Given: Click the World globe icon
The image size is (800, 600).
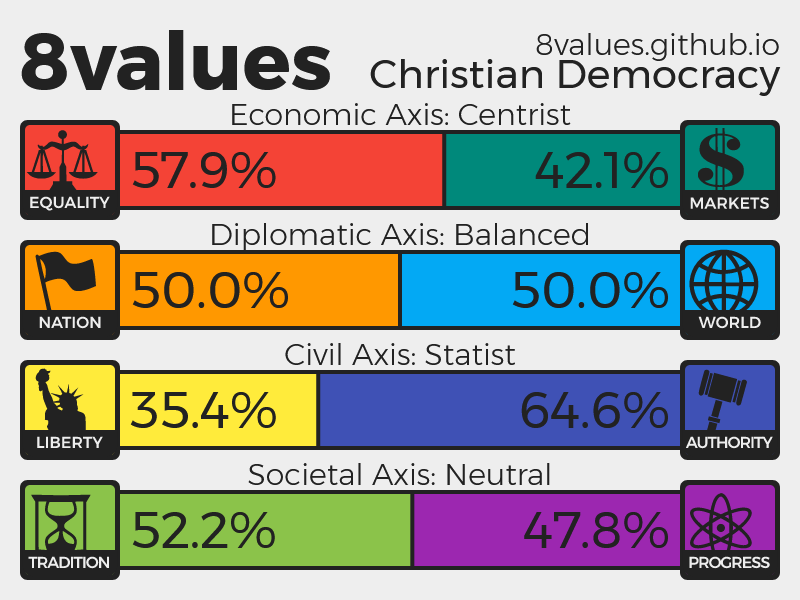Looking at the screenshot, I should pos(729,279).
